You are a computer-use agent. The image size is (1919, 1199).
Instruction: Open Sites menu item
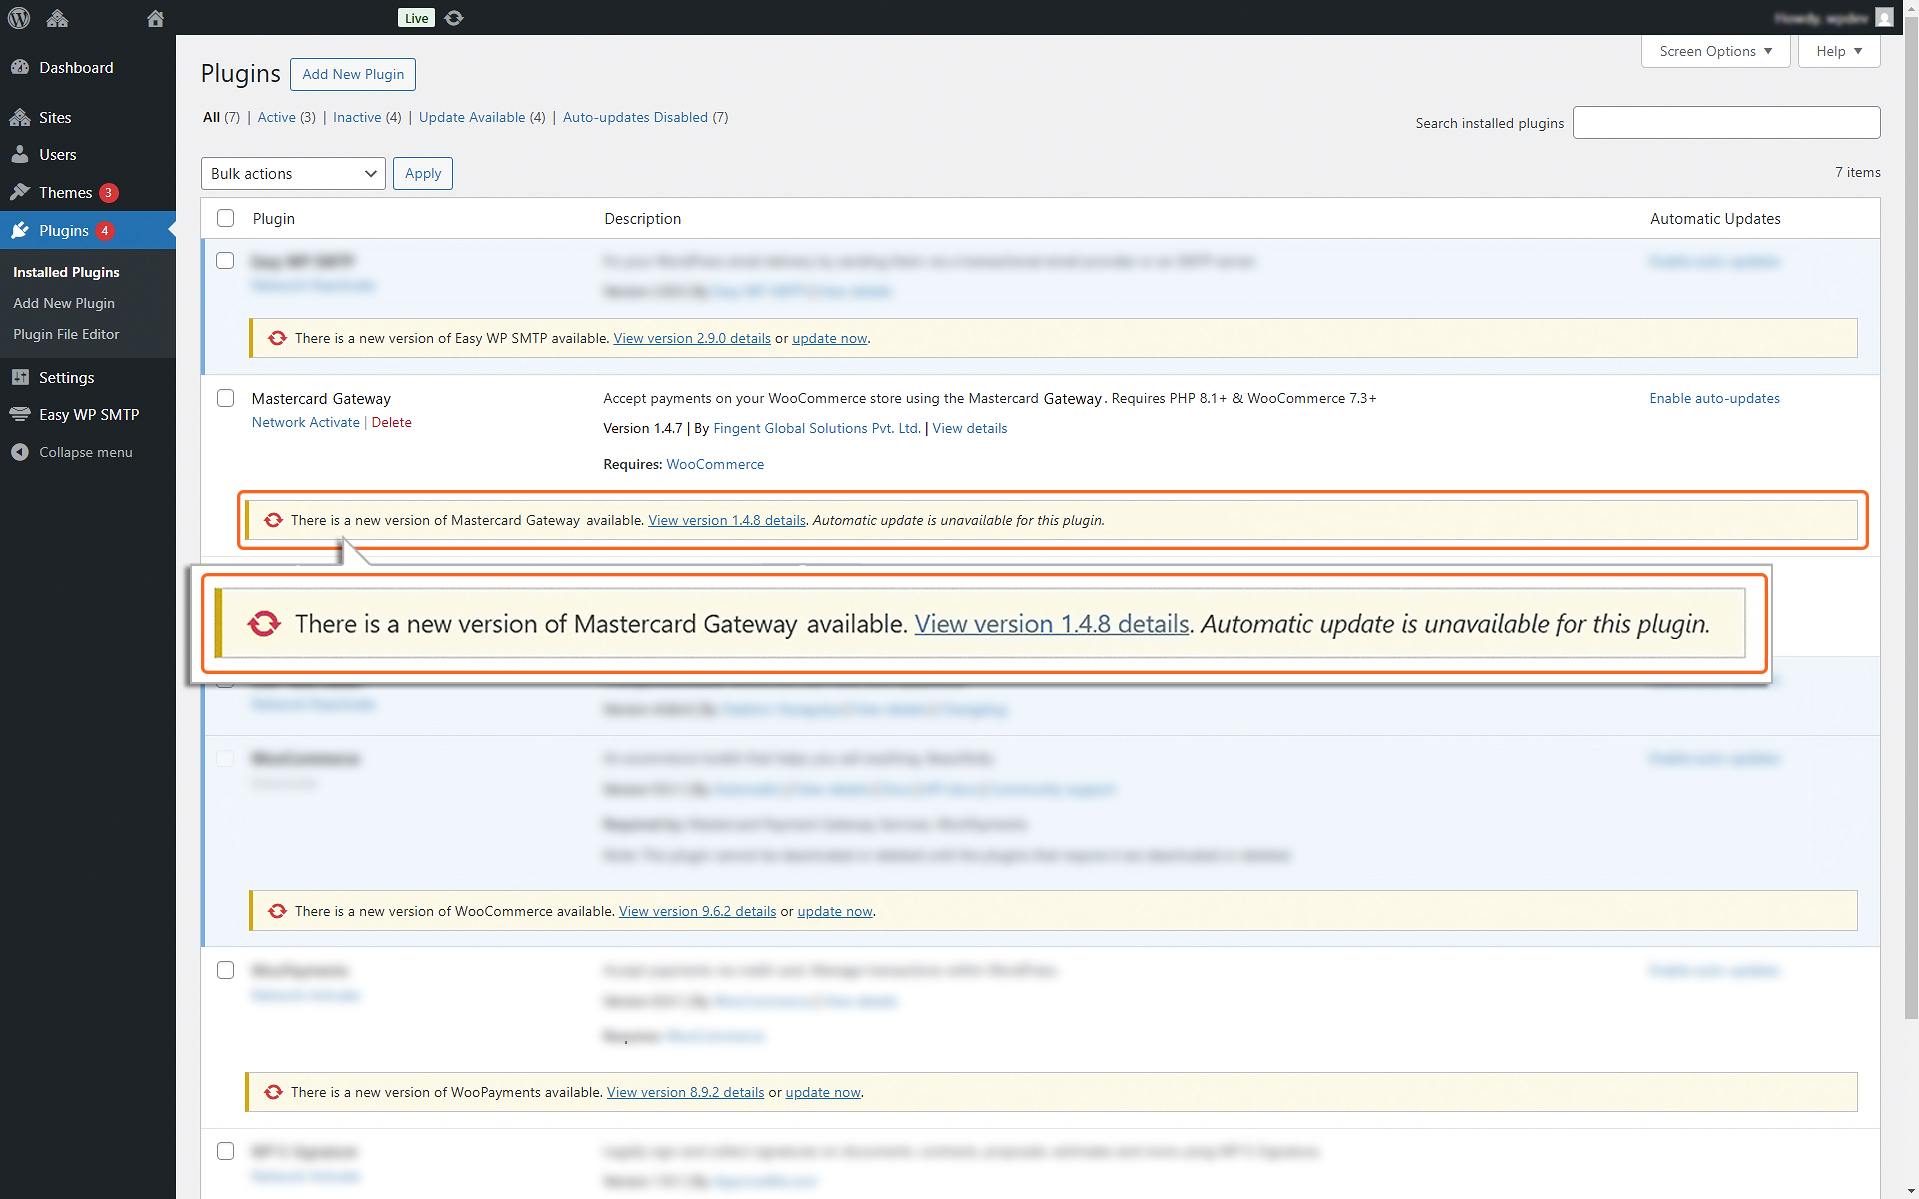click(55, 117)
